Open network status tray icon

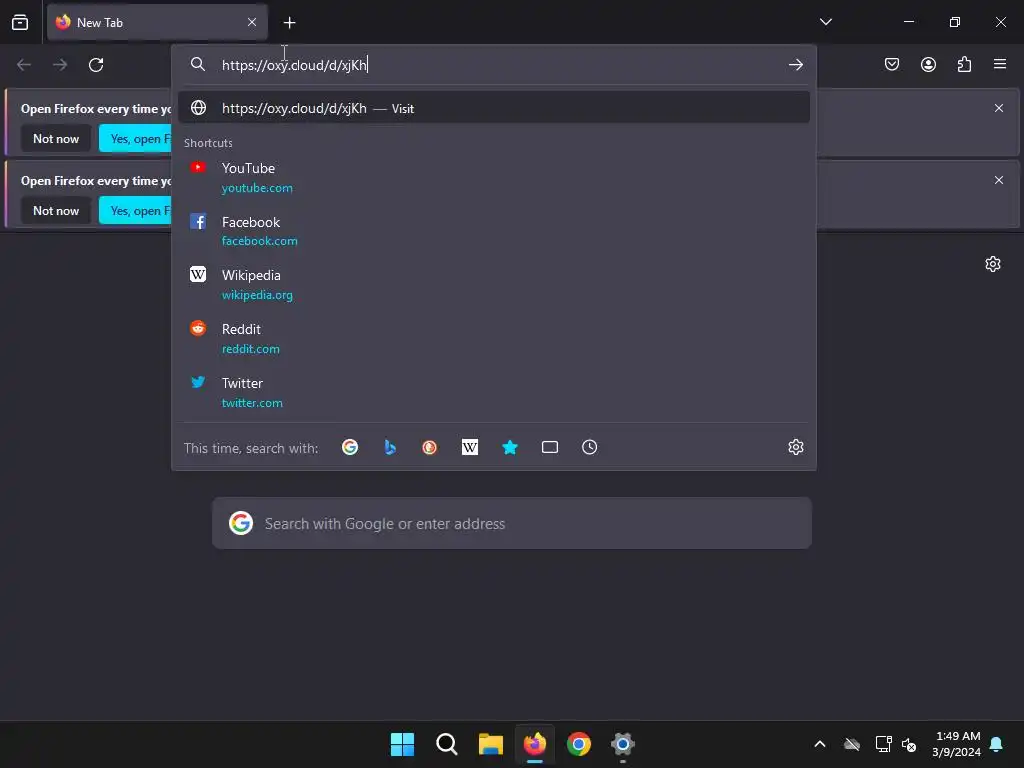pos(884,744)
